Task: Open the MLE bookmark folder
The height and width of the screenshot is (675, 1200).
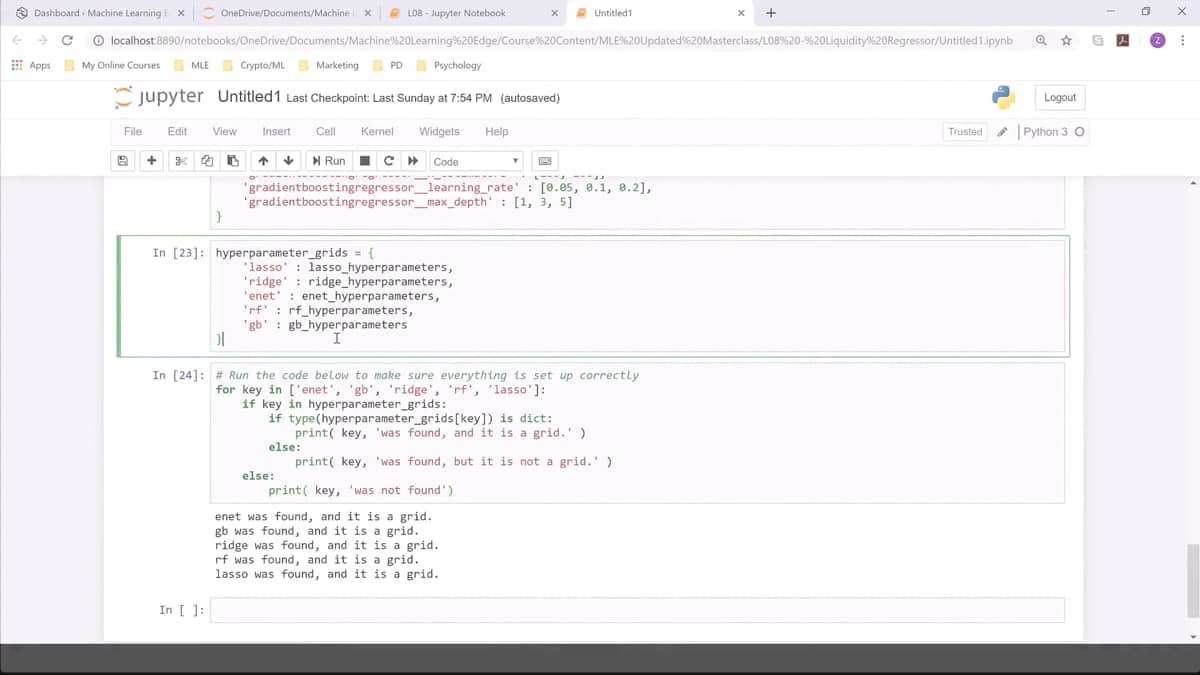Action: click(x=191, y=65)
